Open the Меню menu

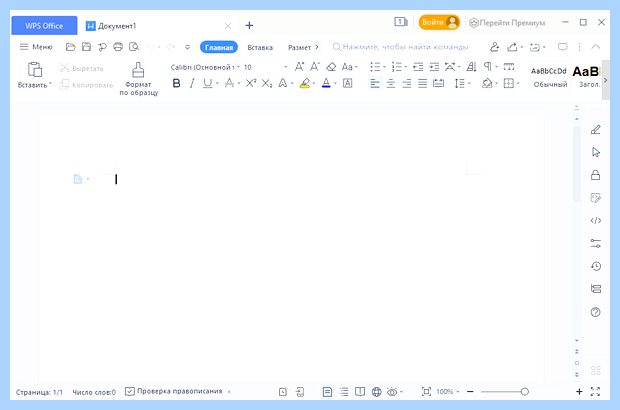(36, 47)
